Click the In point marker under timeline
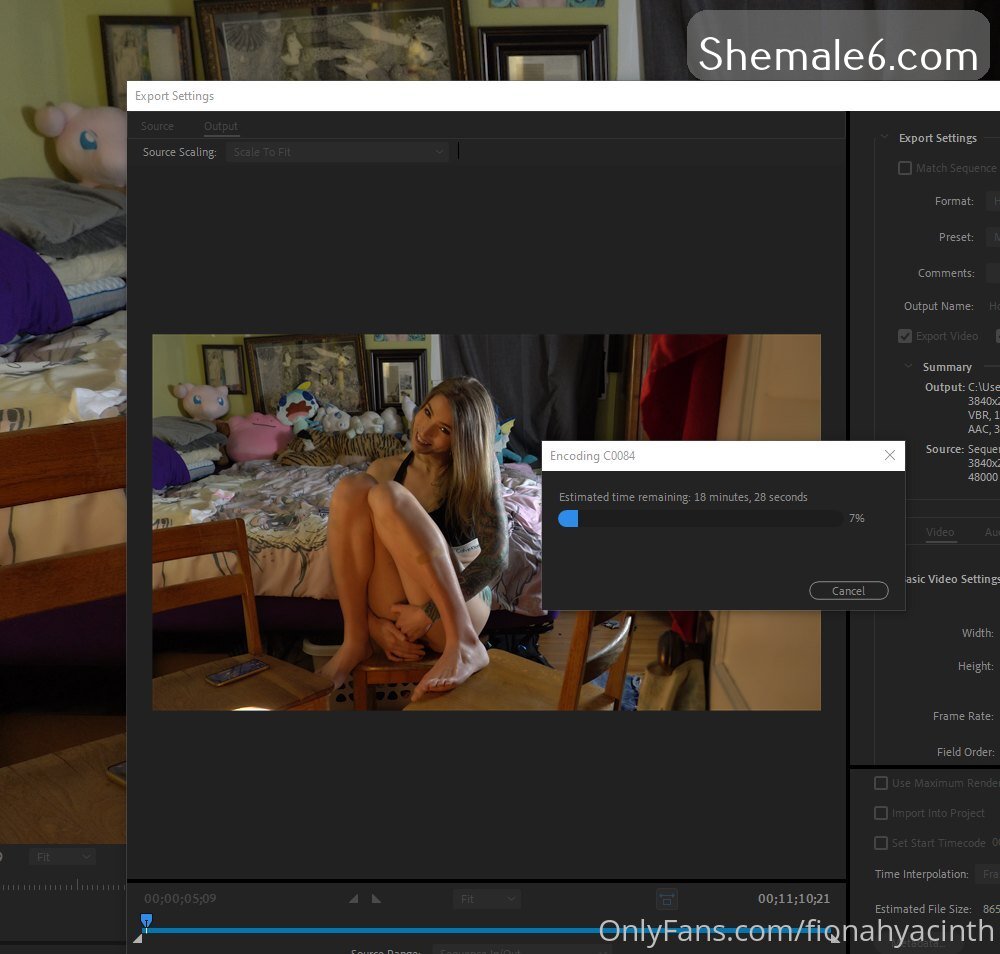 coord(138,937)
